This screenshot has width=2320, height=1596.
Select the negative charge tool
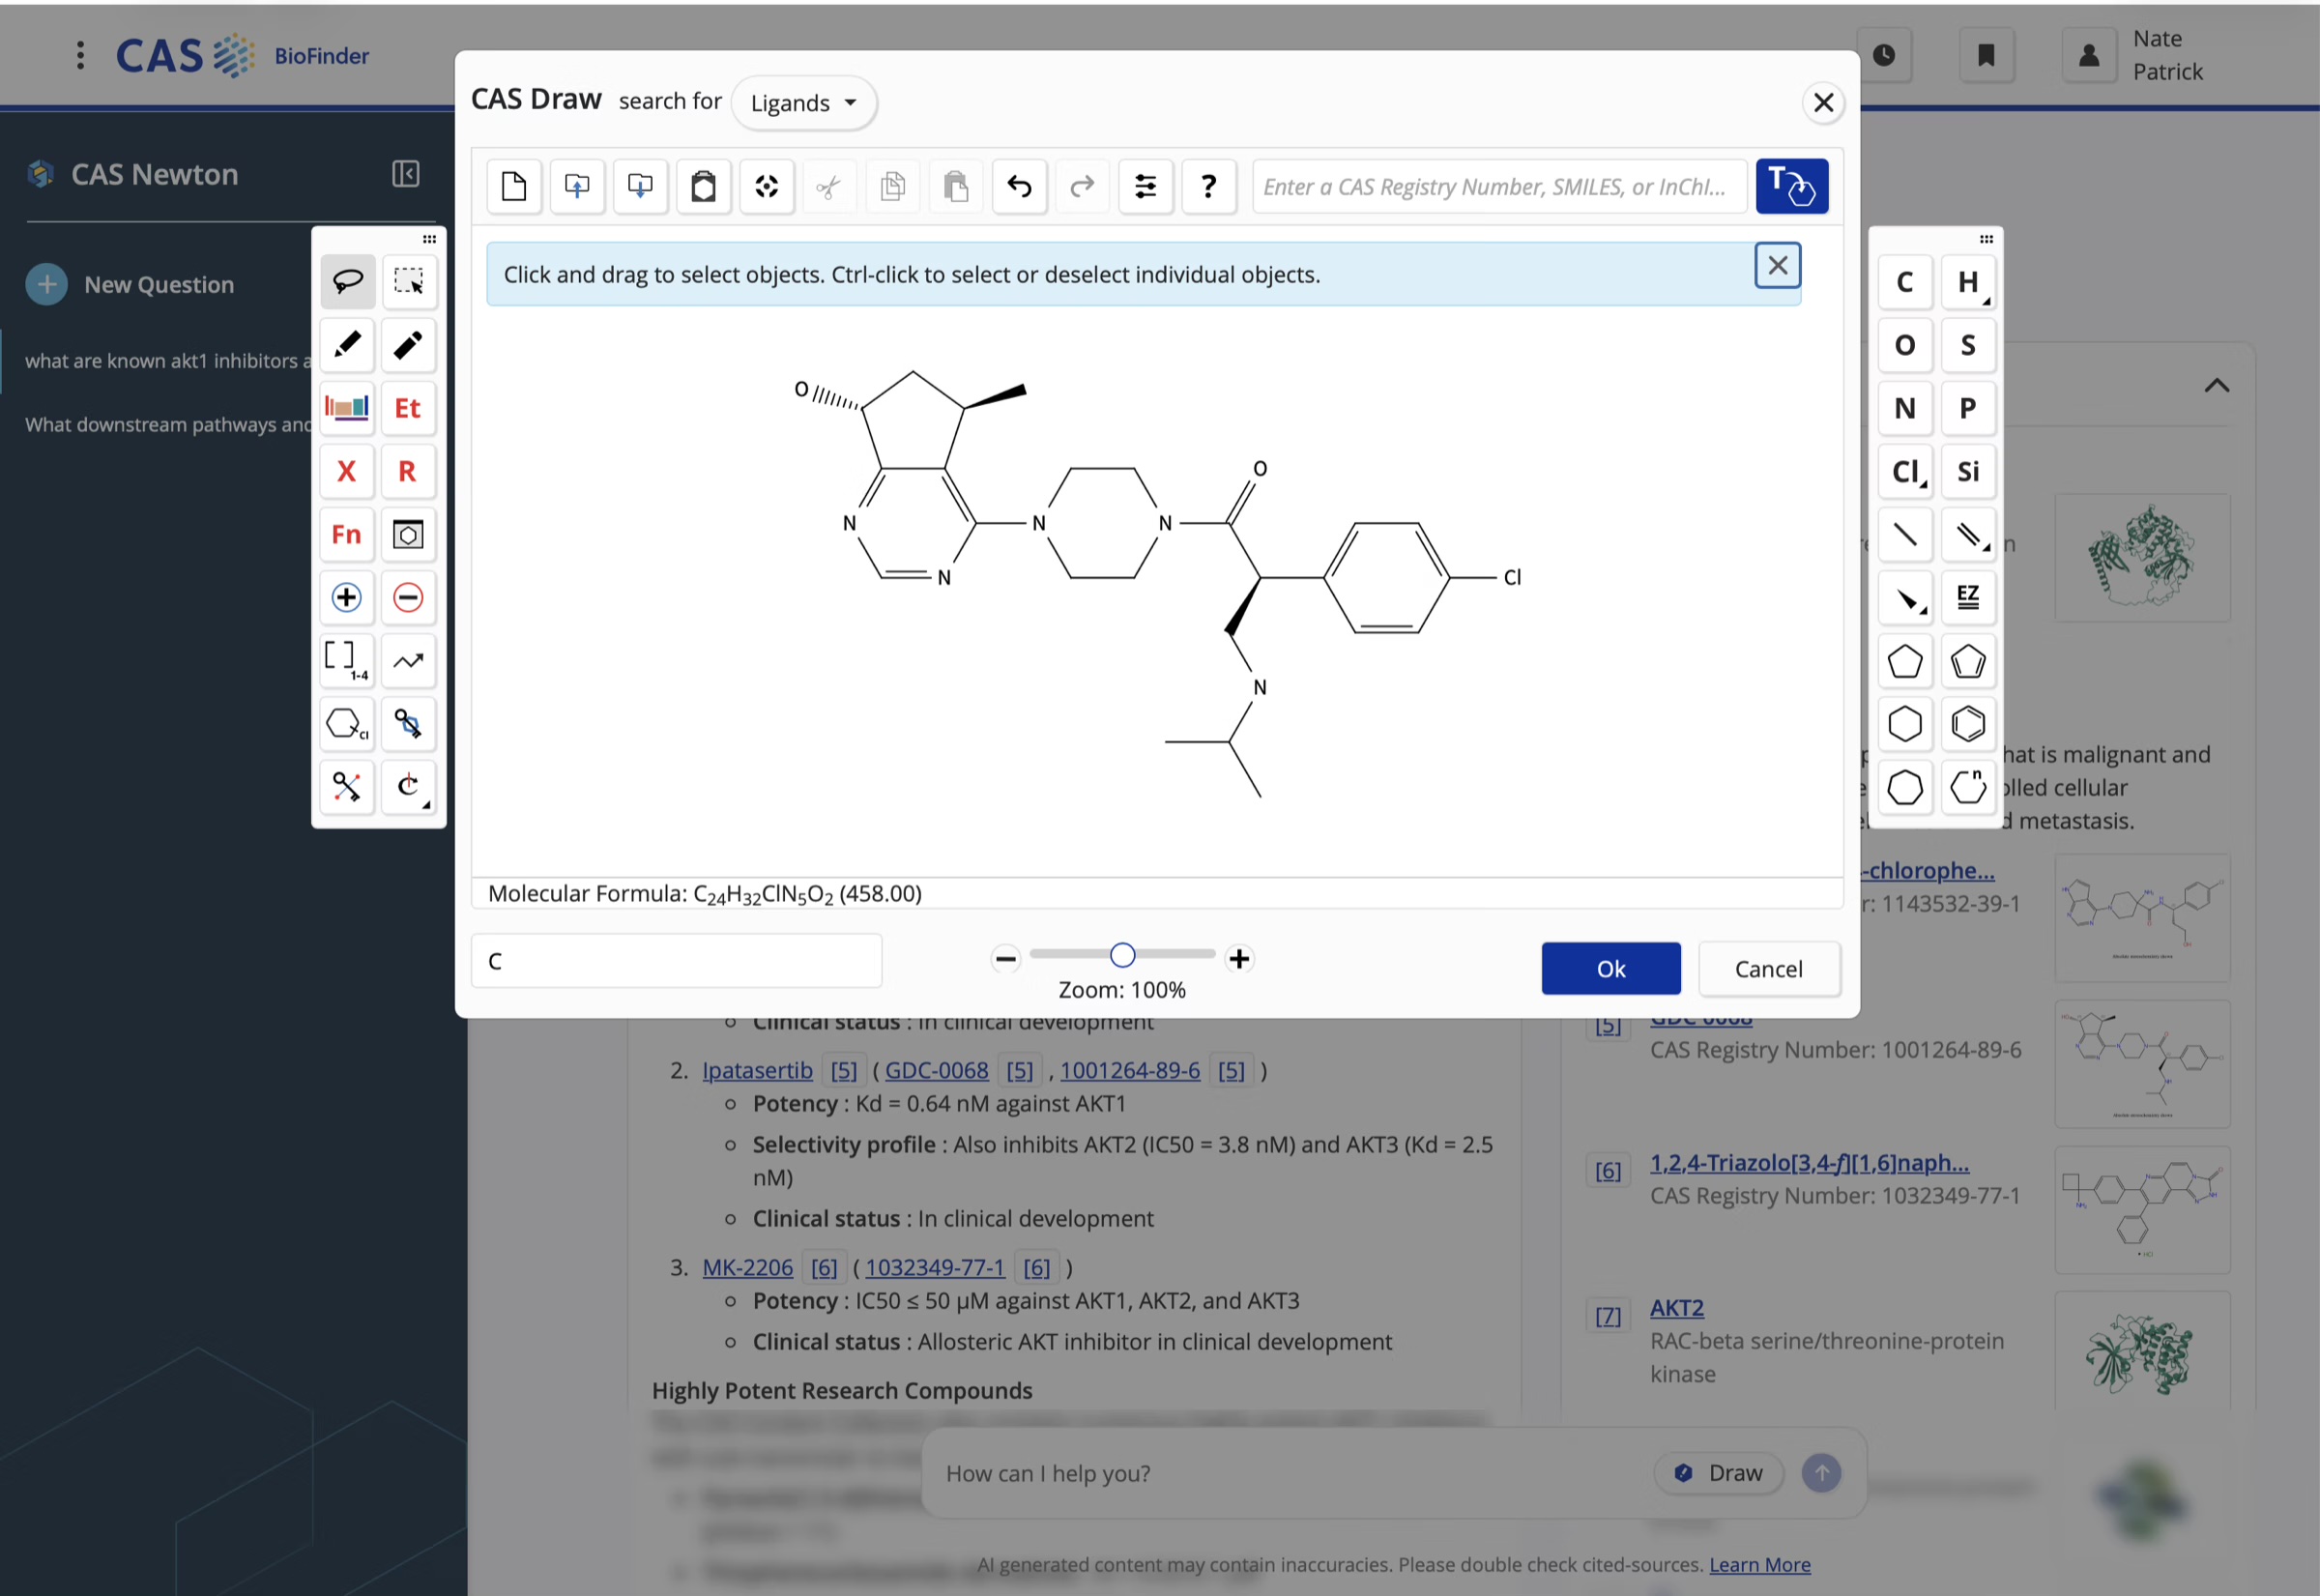click(408, 597)
